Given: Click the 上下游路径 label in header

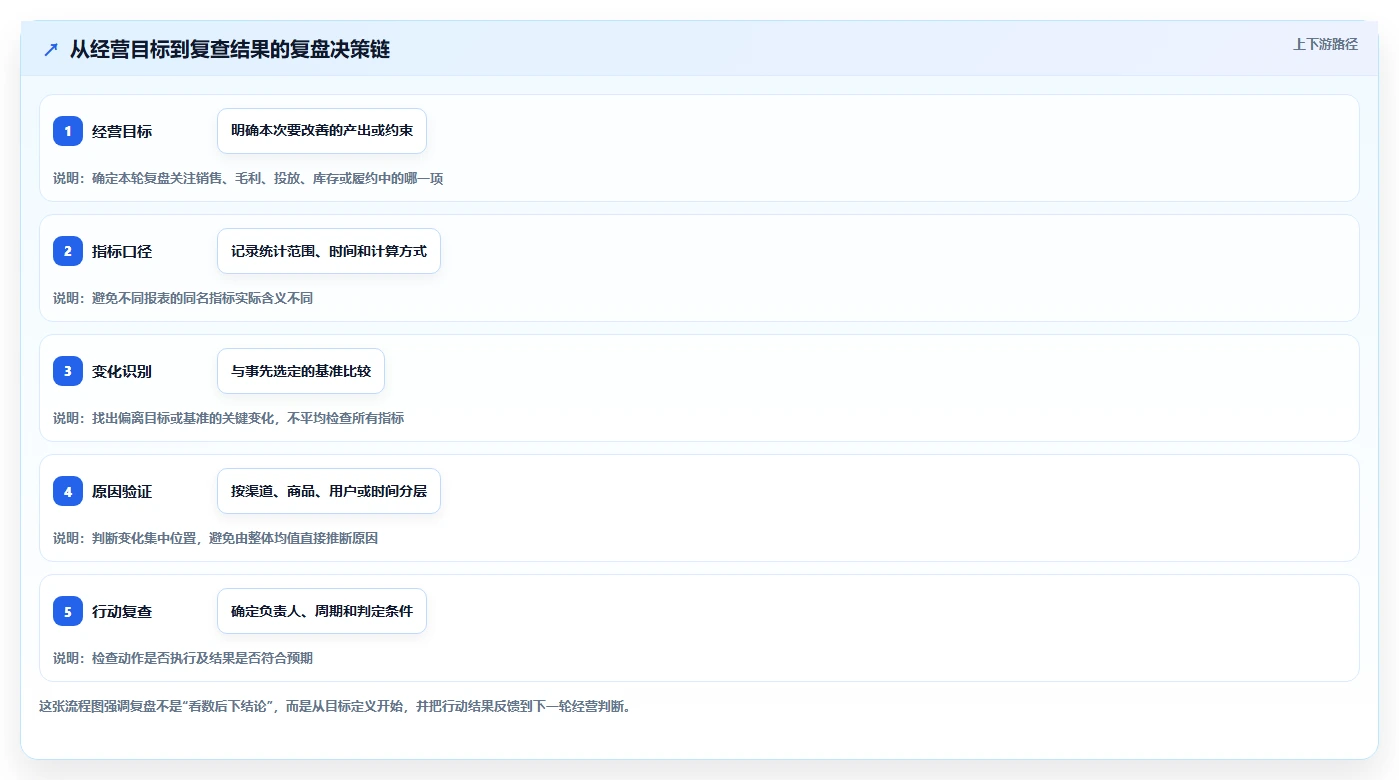Looking at the screenshot, I should point(1325,44).
